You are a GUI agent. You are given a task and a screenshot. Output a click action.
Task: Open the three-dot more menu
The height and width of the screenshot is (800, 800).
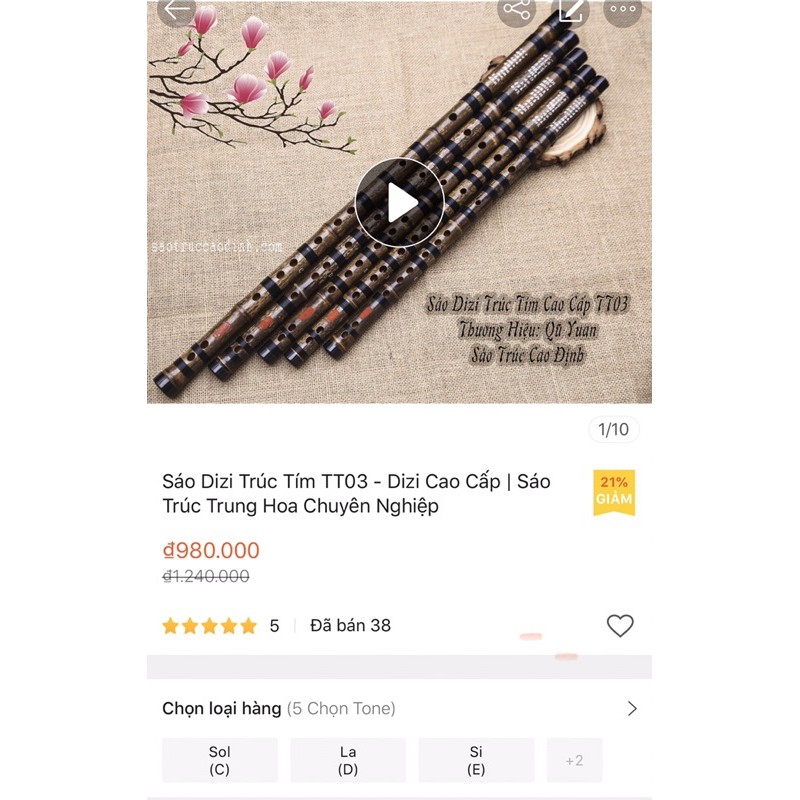pyautogui.click(x=622, y=10)
